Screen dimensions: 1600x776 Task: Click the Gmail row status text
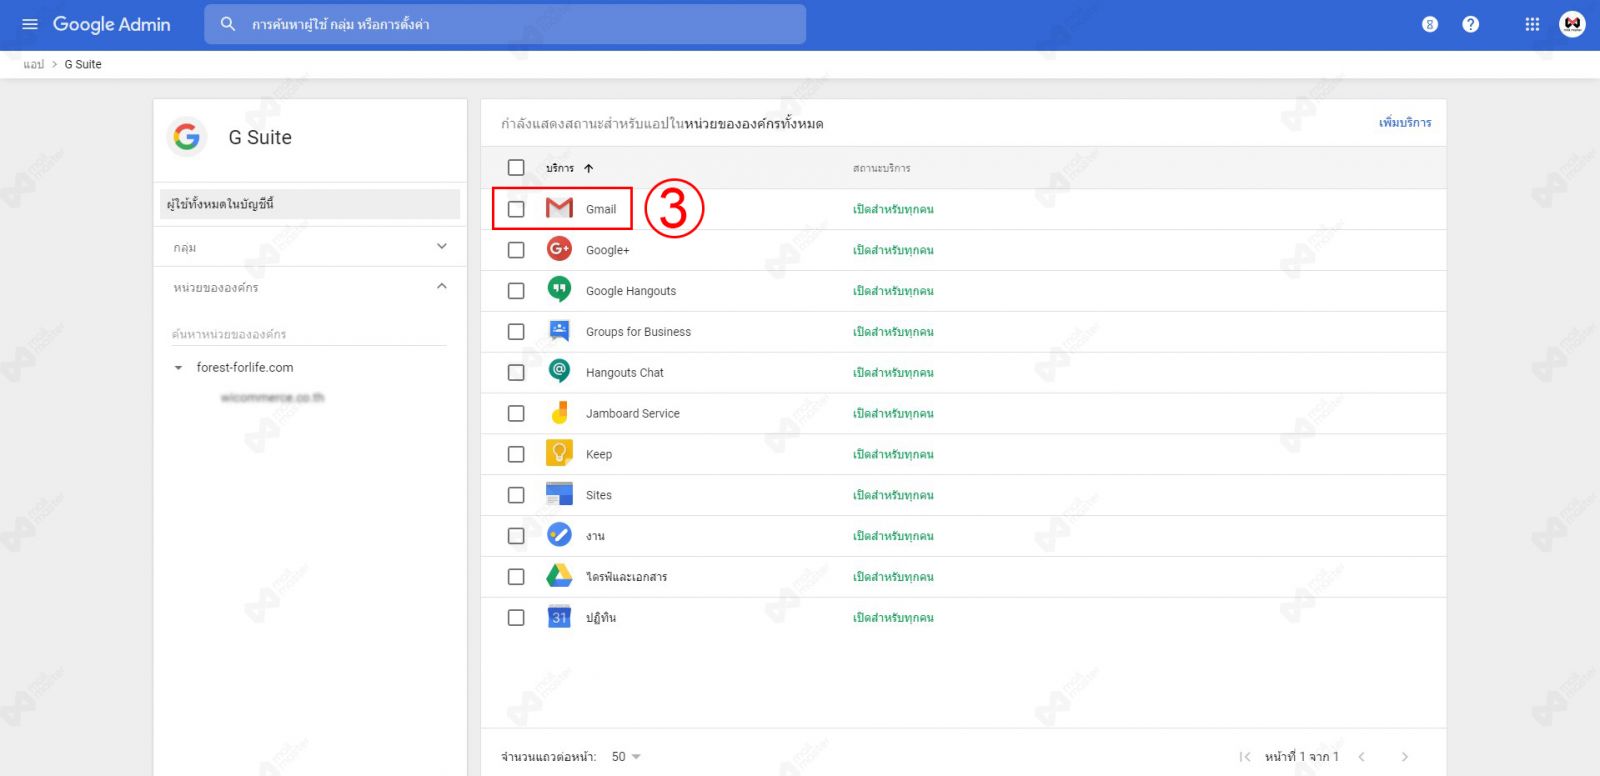(893, 209)
